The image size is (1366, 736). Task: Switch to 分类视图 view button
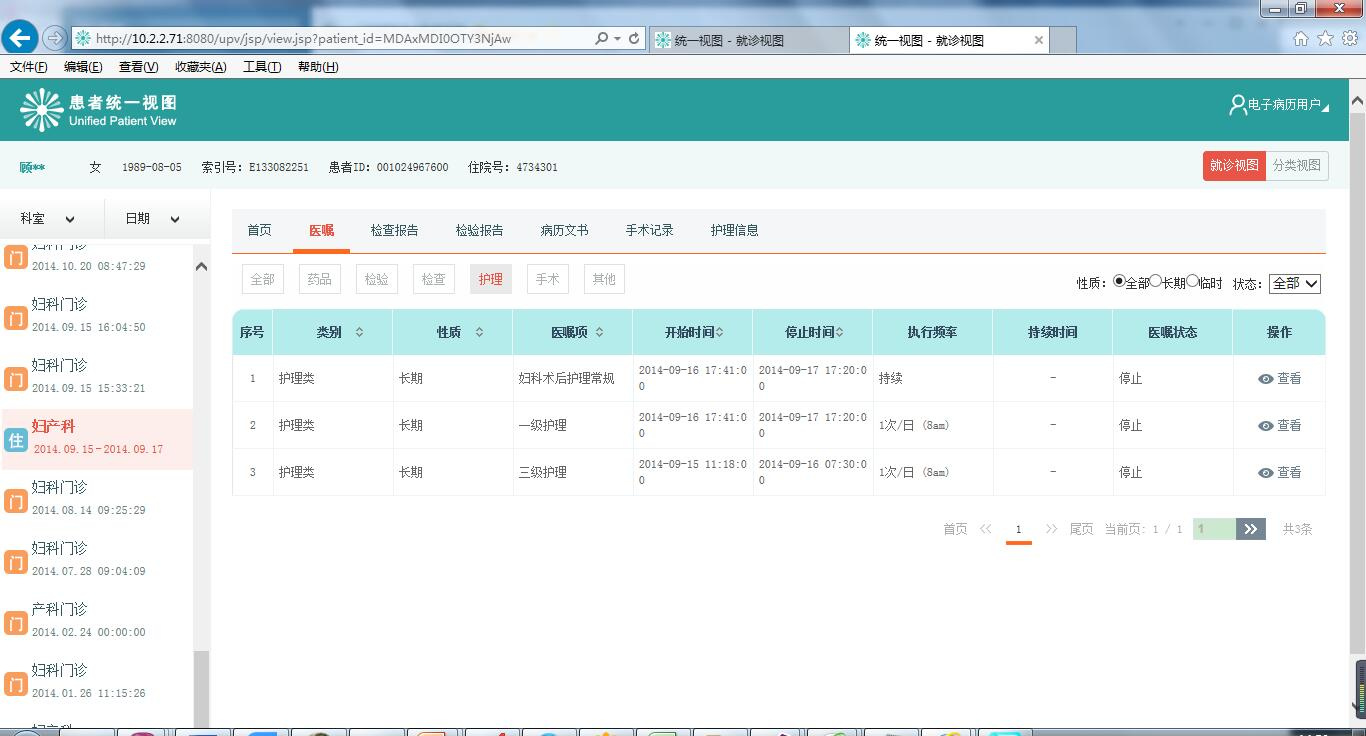click(1296, 166)
